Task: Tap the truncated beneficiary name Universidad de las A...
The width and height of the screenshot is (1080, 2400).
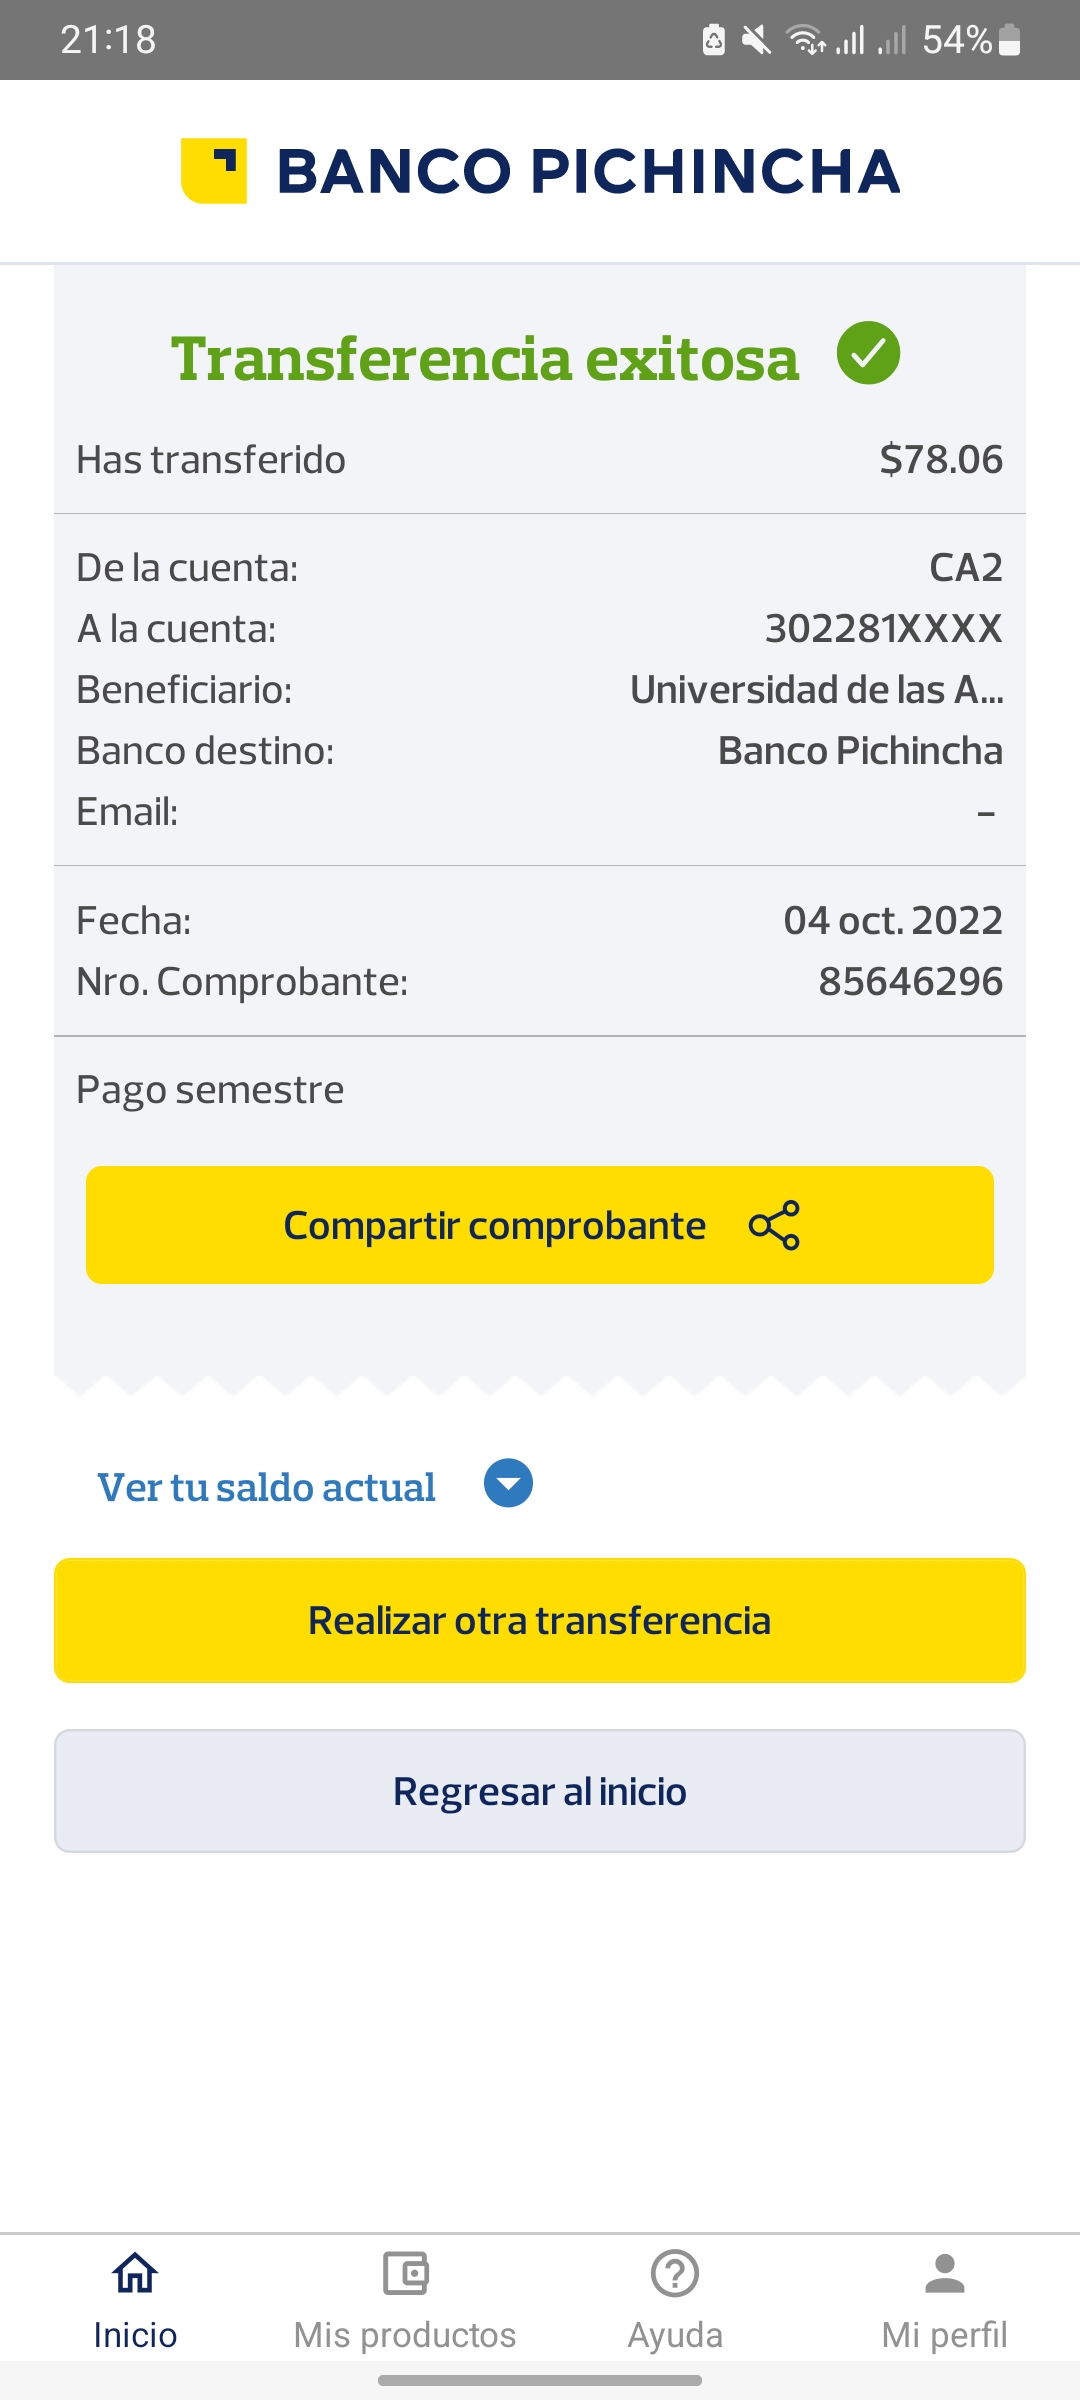Action: point(816,690)
